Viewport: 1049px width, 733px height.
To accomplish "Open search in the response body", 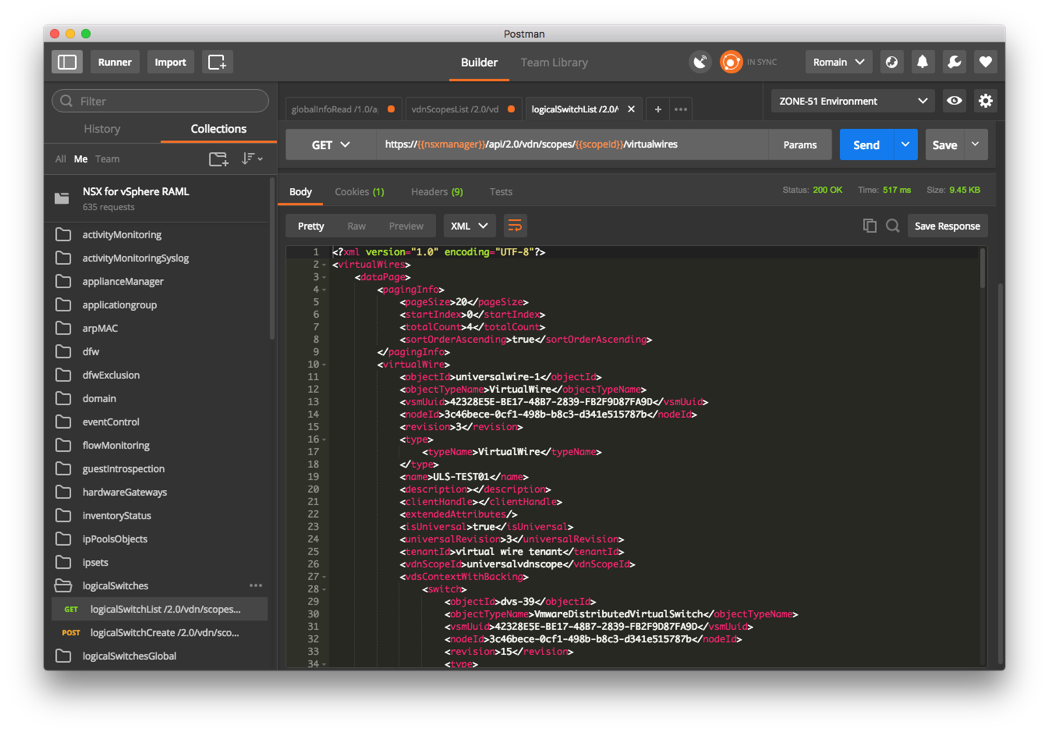I will [893, 226].
